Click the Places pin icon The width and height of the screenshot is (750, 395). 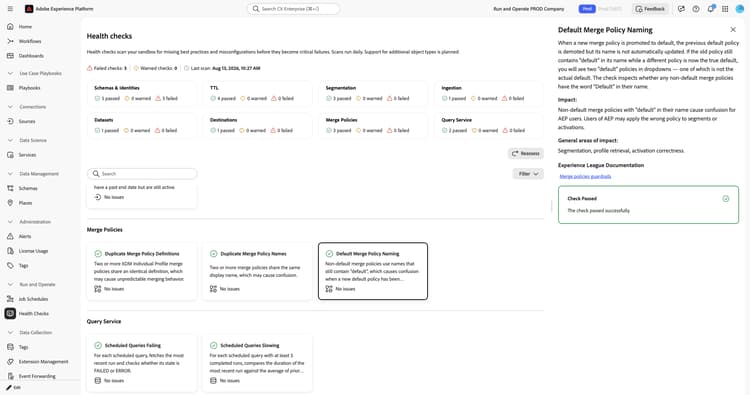click(x=10, y=203)
